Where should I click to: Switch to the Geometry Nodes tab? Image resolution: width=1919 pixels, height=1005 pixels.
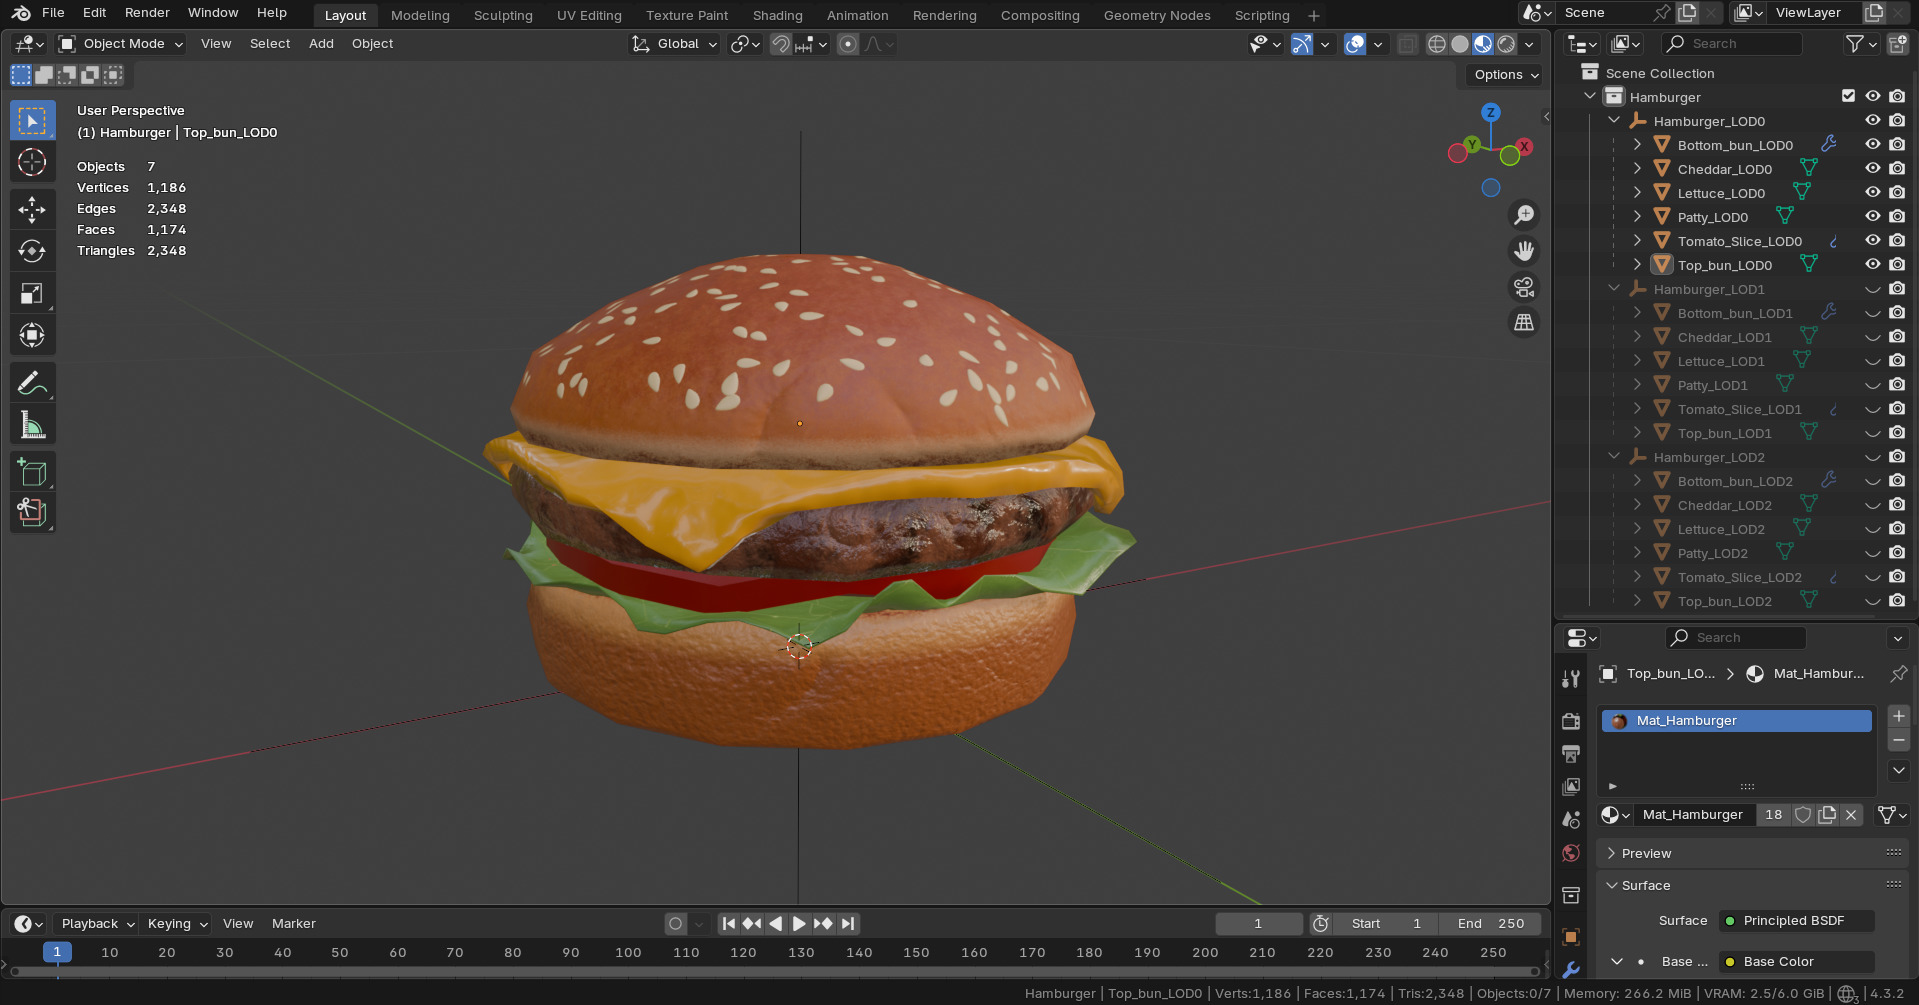(1157, 16)
